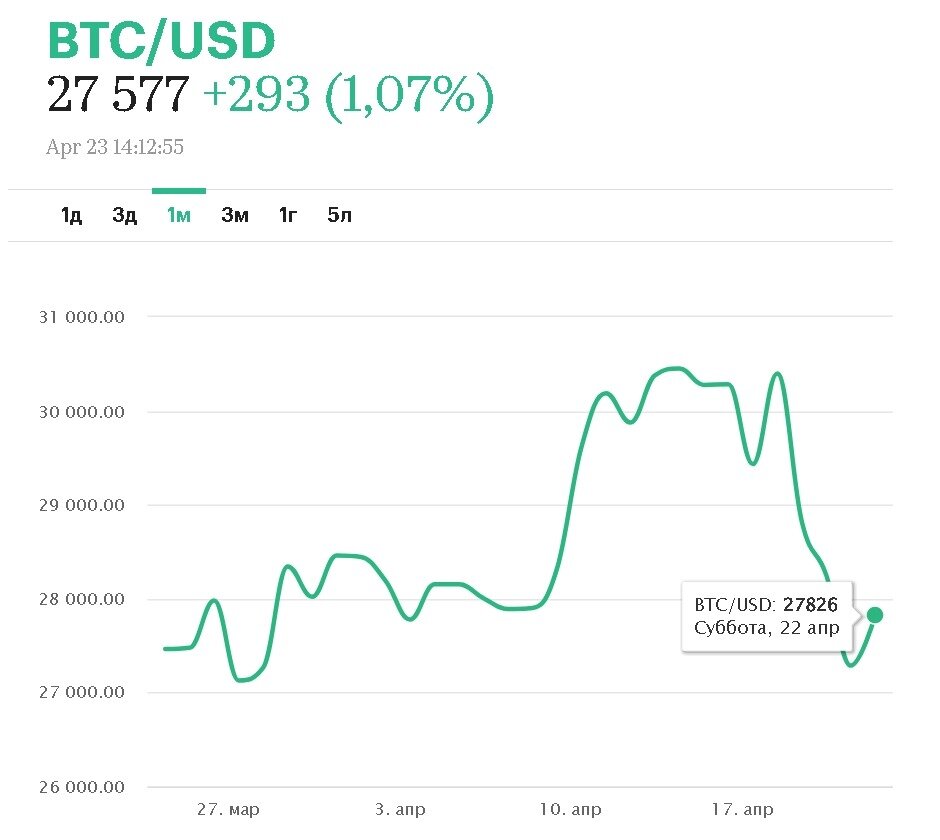Click the +293 (1,07%) change value
The height and width of the screenshot is (840, 940).
(348, 95)
